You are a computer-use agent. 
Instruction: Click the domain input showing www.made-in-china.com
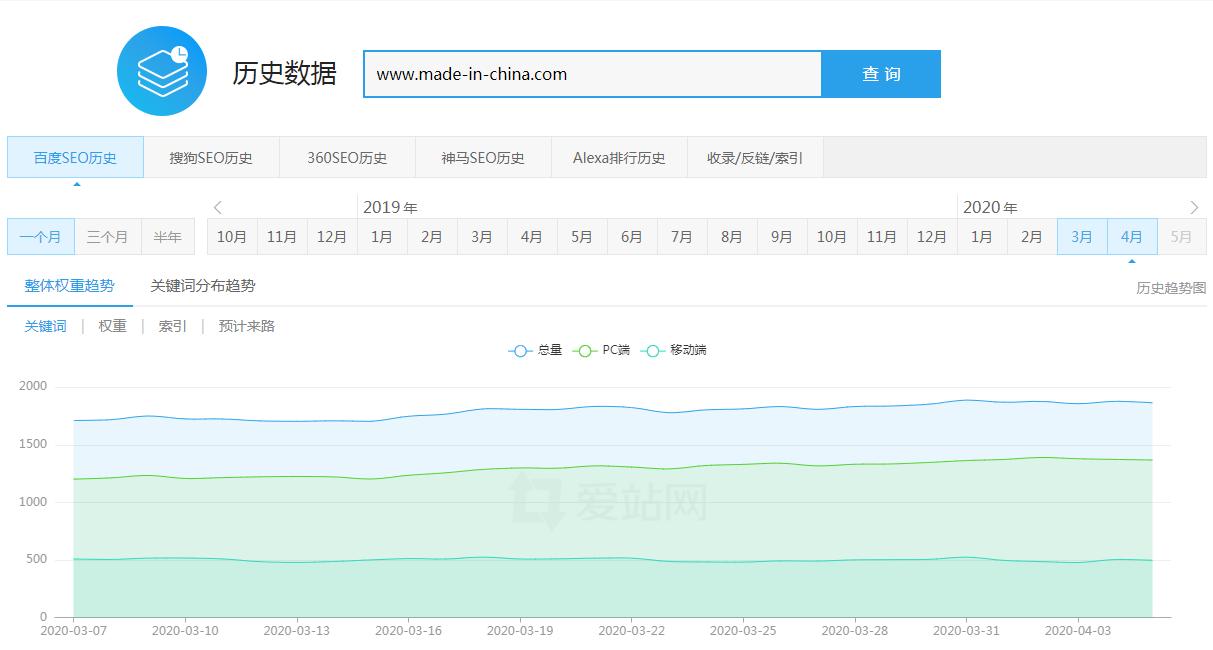(590, 73)
